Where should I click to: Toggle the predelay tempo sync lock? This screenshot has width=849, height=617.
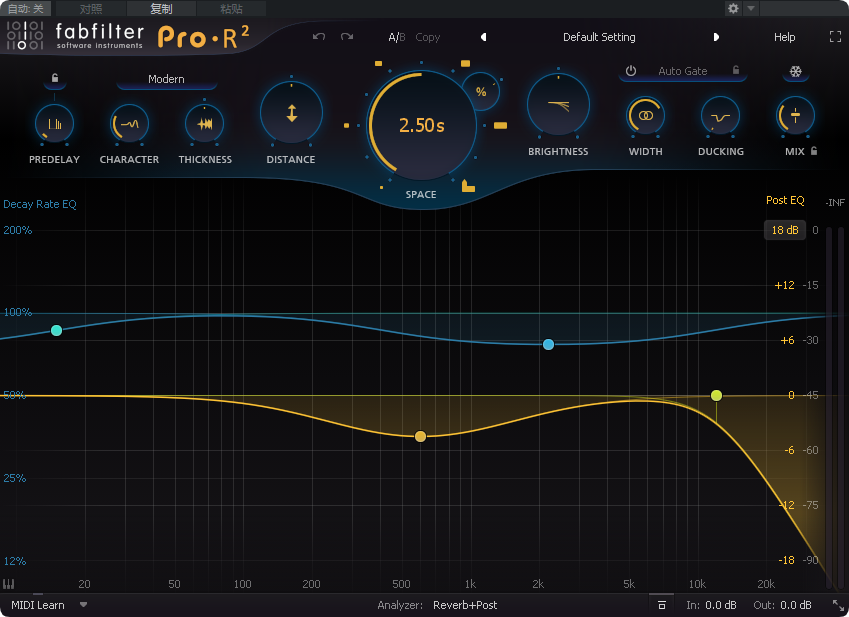tap(55, 78)
